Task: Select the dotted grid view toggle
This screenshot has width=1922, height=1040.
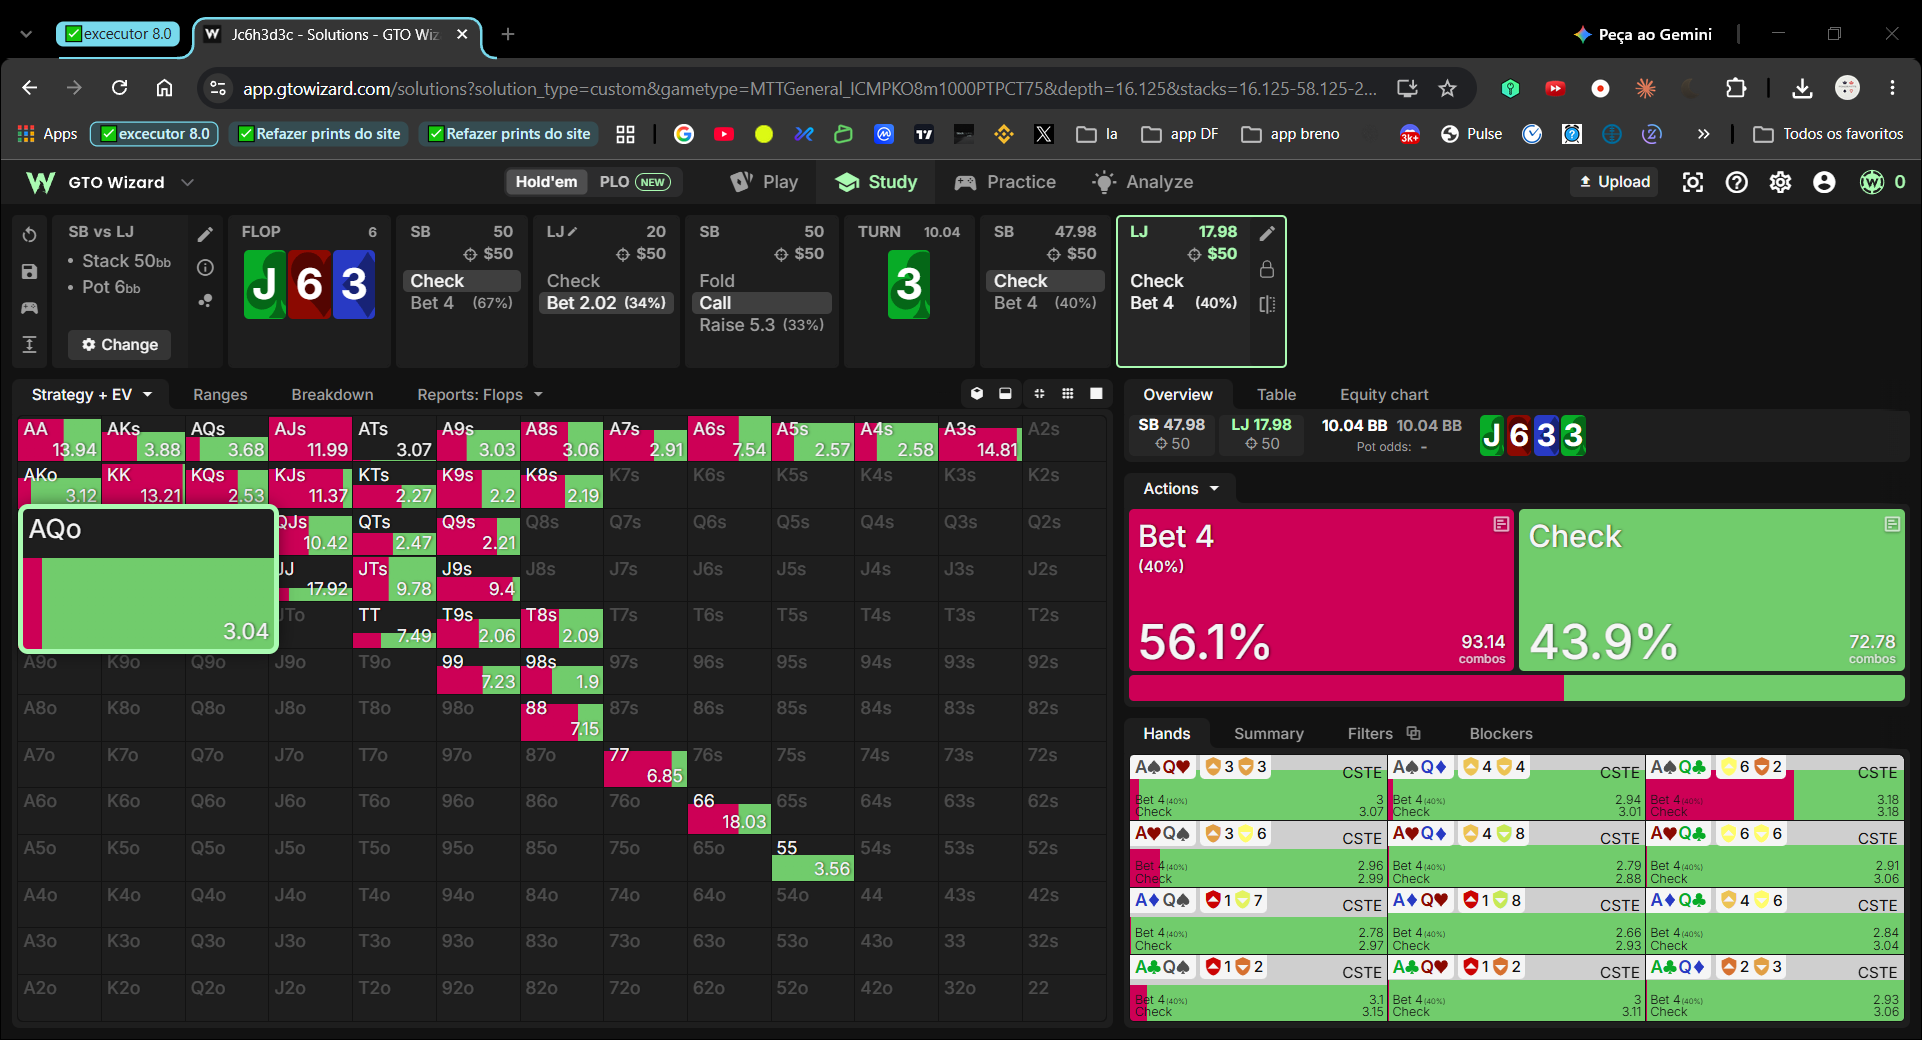Action: point(1068,394)
